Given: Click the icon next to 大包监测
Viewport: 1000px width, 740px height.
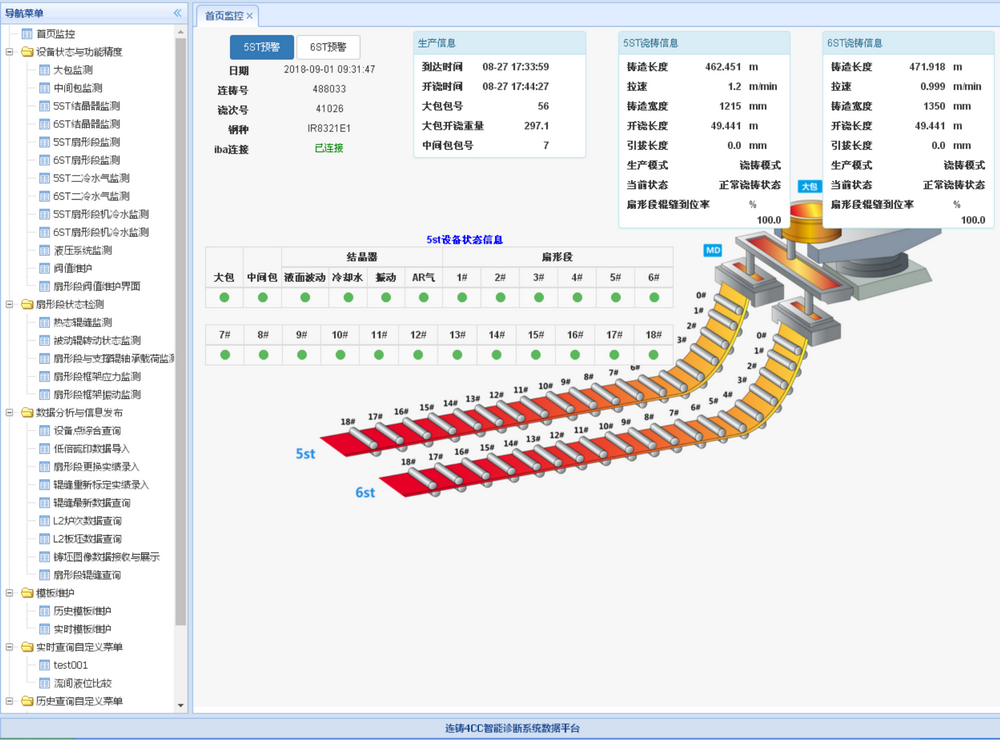Looking at the screenshot, I should tap(44, 70).
